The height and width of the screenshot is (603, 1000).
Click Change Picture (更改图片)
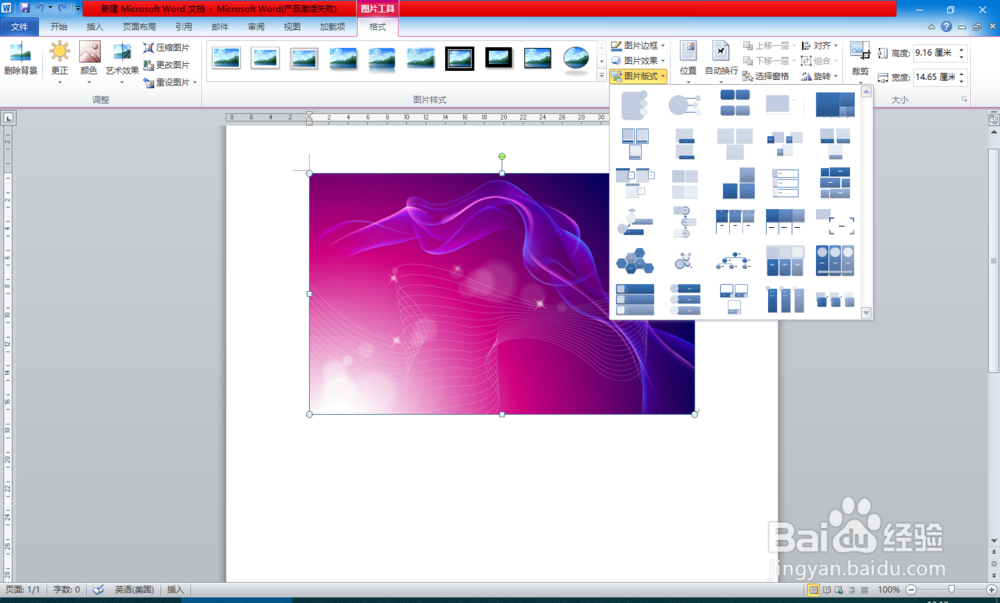pyautogui.click(x=166, y=65)
